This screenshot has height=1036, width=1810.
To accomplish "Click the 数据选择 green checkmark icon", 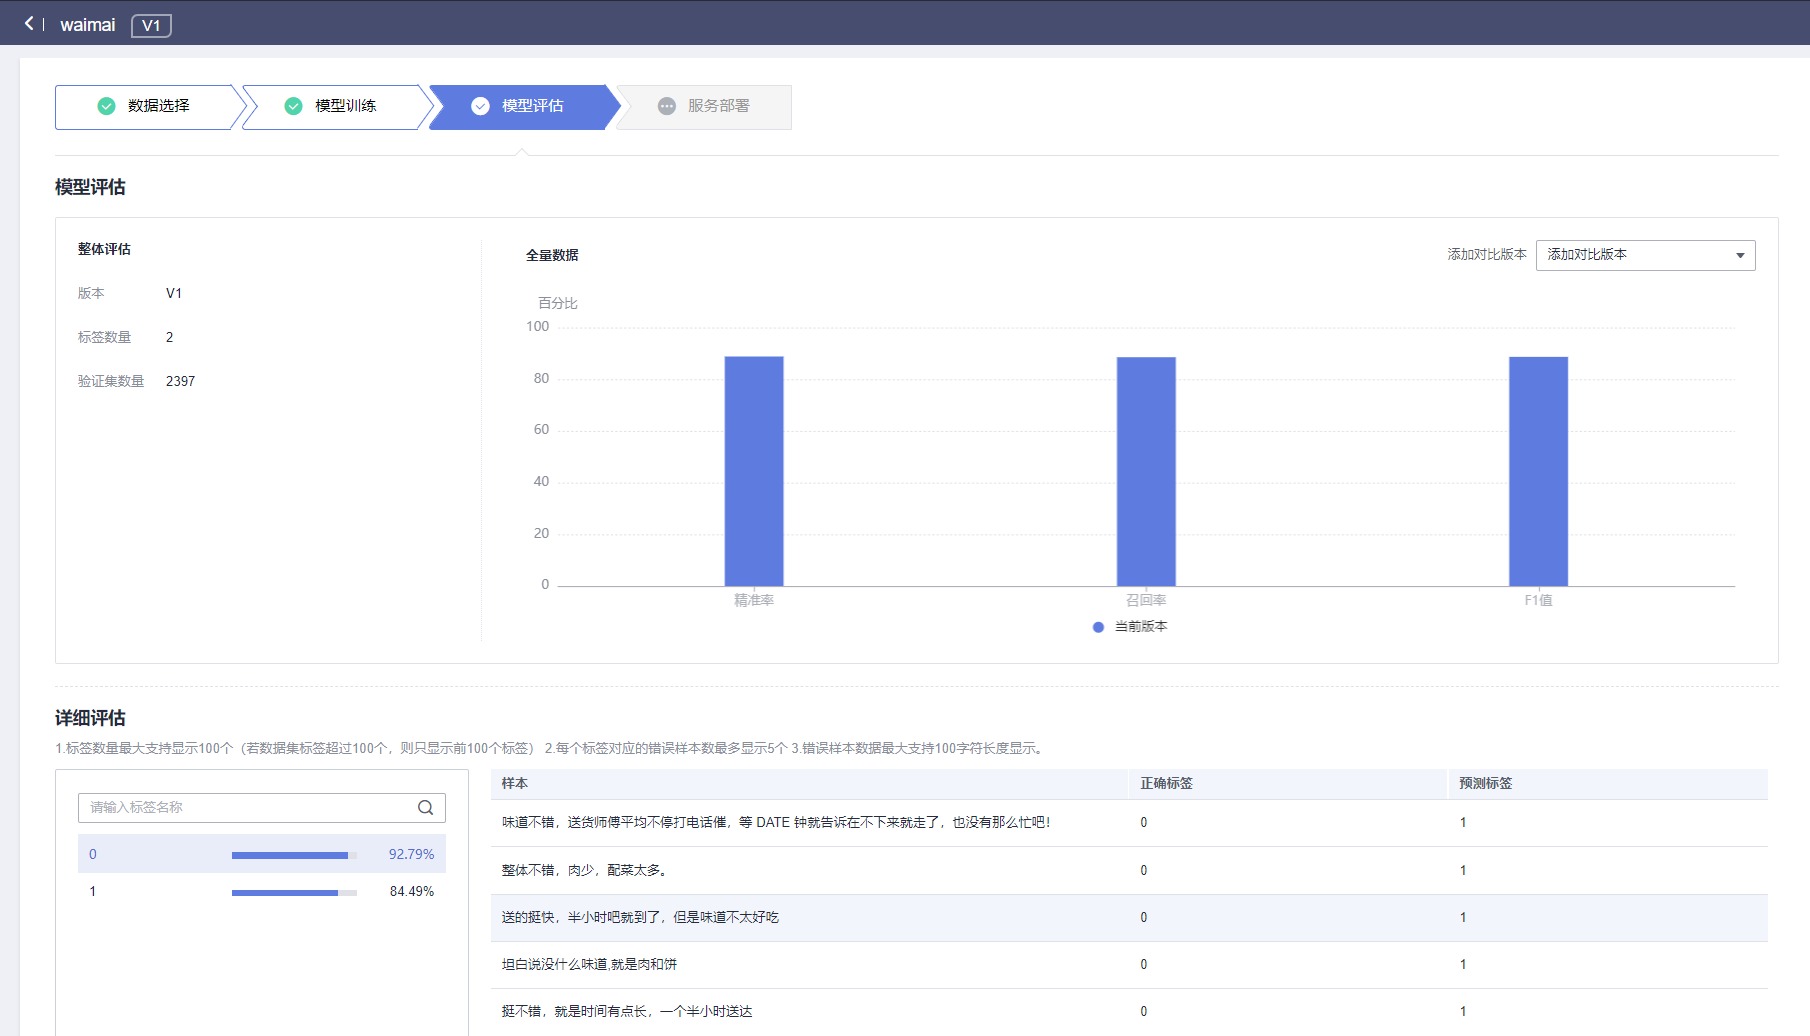I will pos(106,106).
